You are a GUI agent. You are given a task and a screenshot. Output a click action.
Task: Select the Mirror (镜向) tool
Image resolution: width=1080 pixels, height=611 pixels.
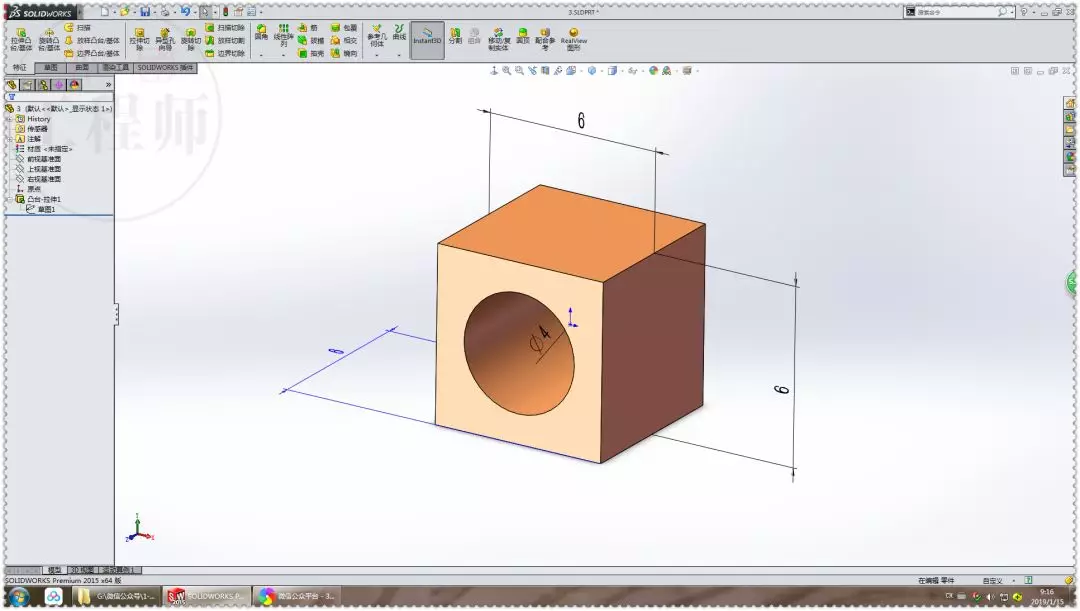[344, 53]
